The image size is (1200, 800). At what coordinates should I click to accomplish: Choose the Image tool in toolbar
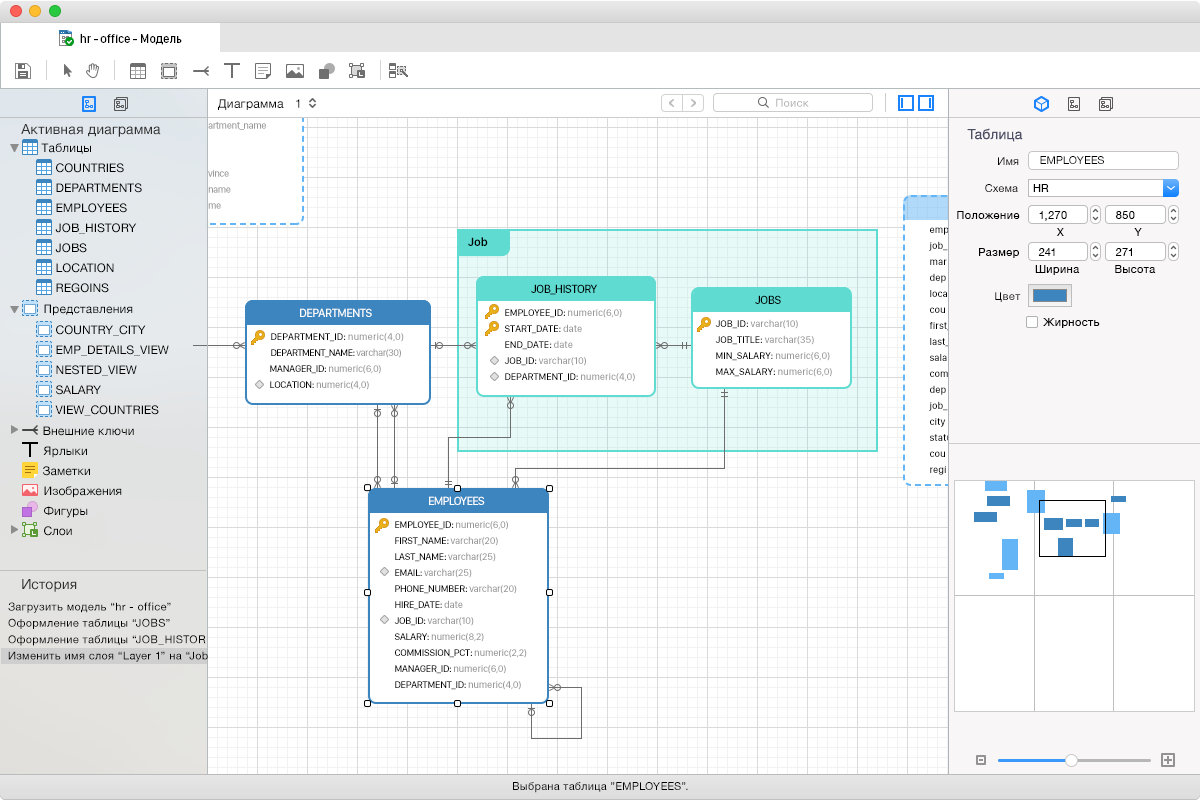point(294,71)
